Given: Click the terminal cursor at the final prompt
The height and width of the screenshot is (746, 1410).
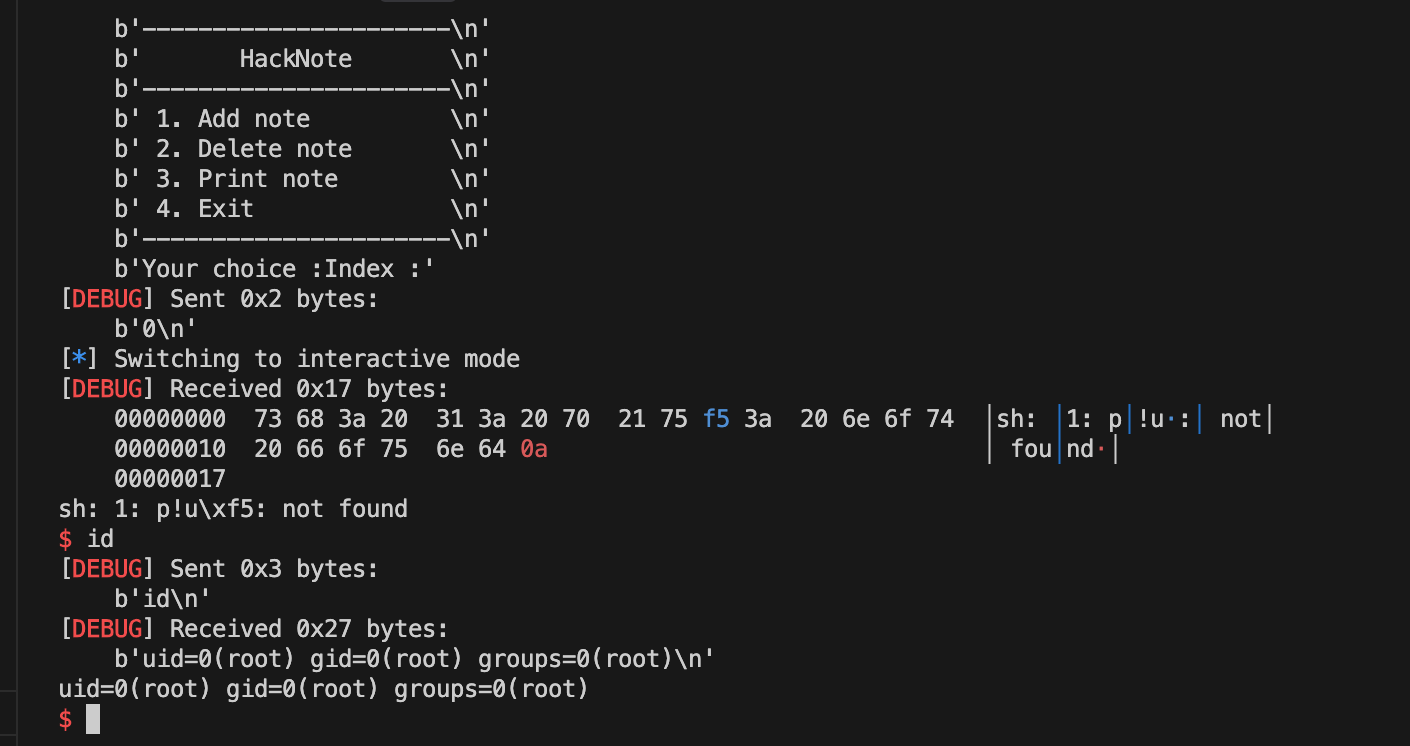Looking at the screenshot, I should pos(93,719).
